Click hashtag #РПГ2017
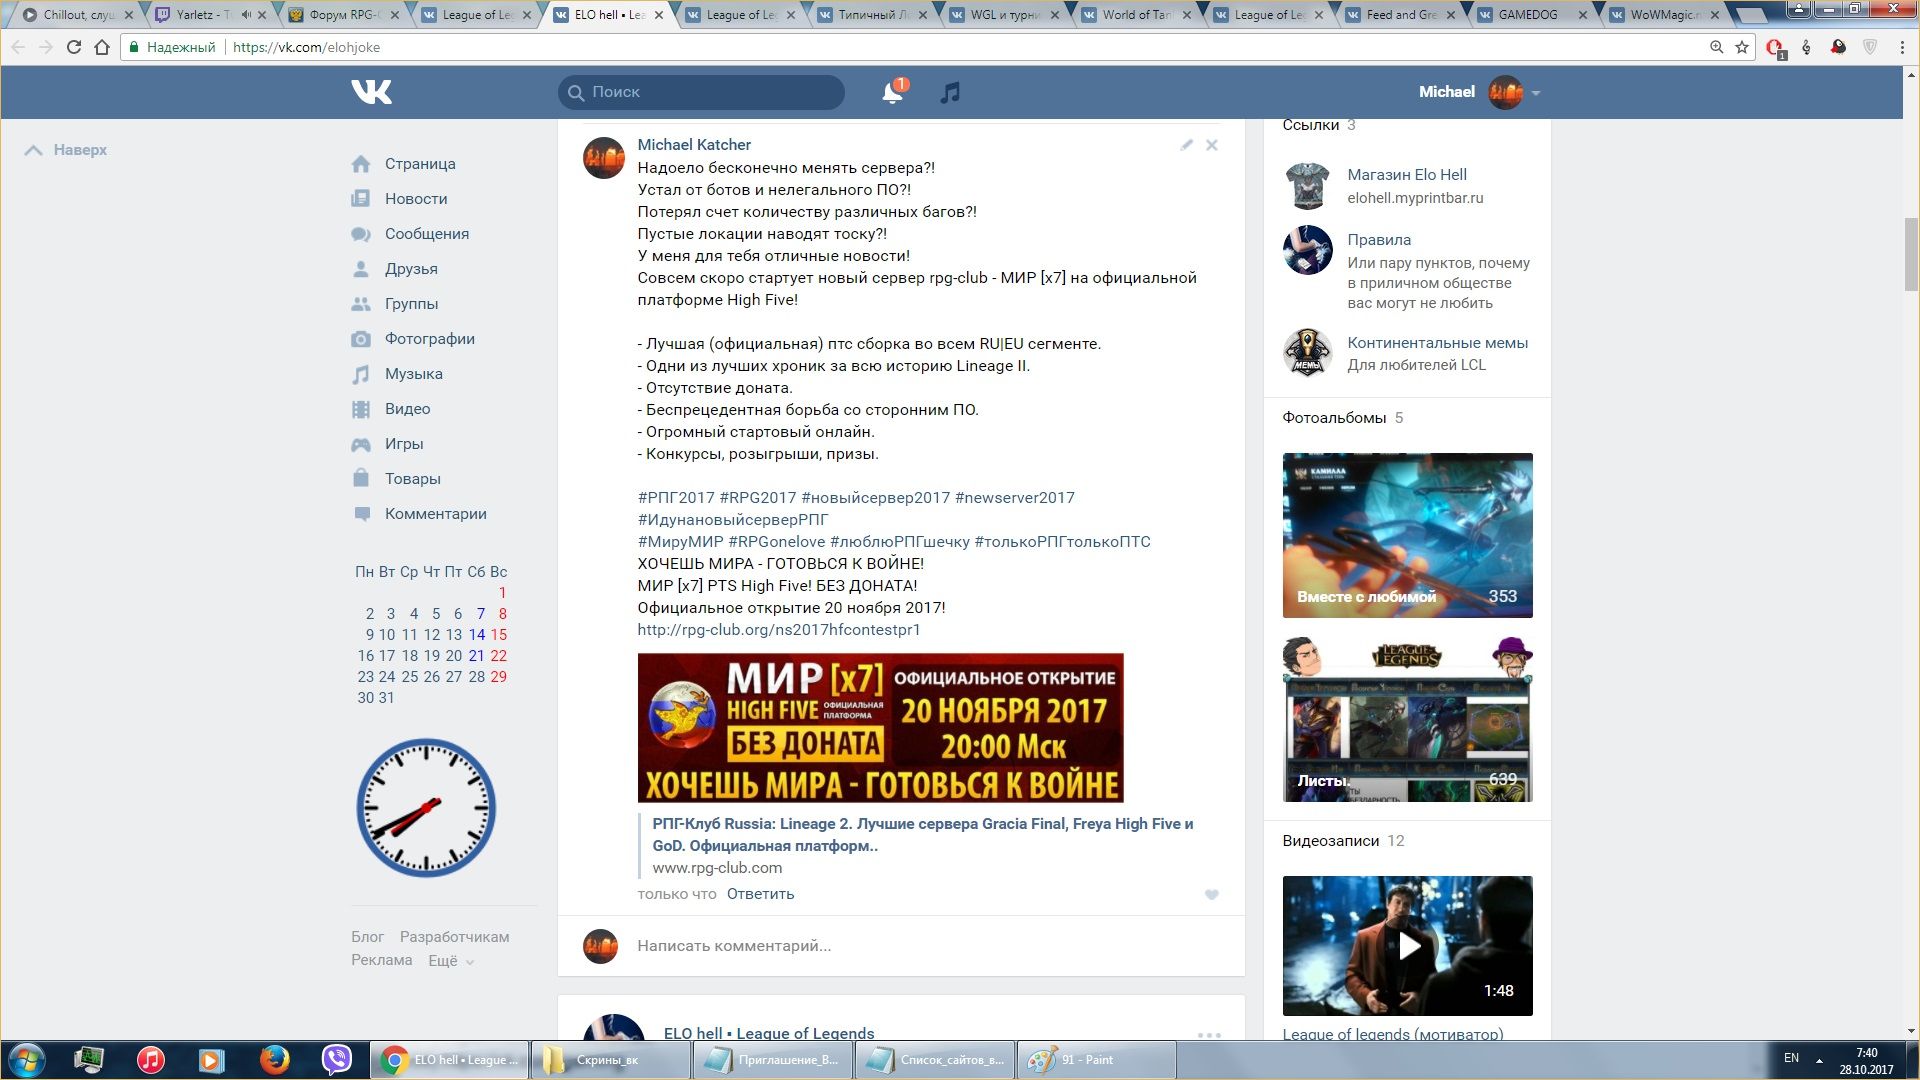1920x1080 pixels. (x=676, y=498)
